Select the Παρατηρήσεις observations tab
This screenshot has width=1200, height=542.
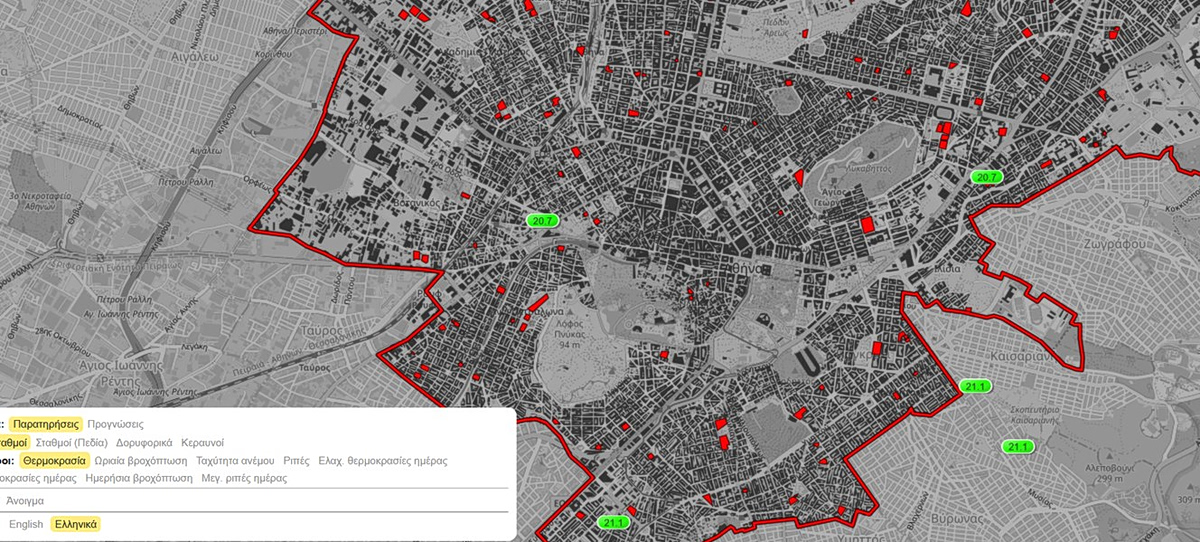coord(46,424)
